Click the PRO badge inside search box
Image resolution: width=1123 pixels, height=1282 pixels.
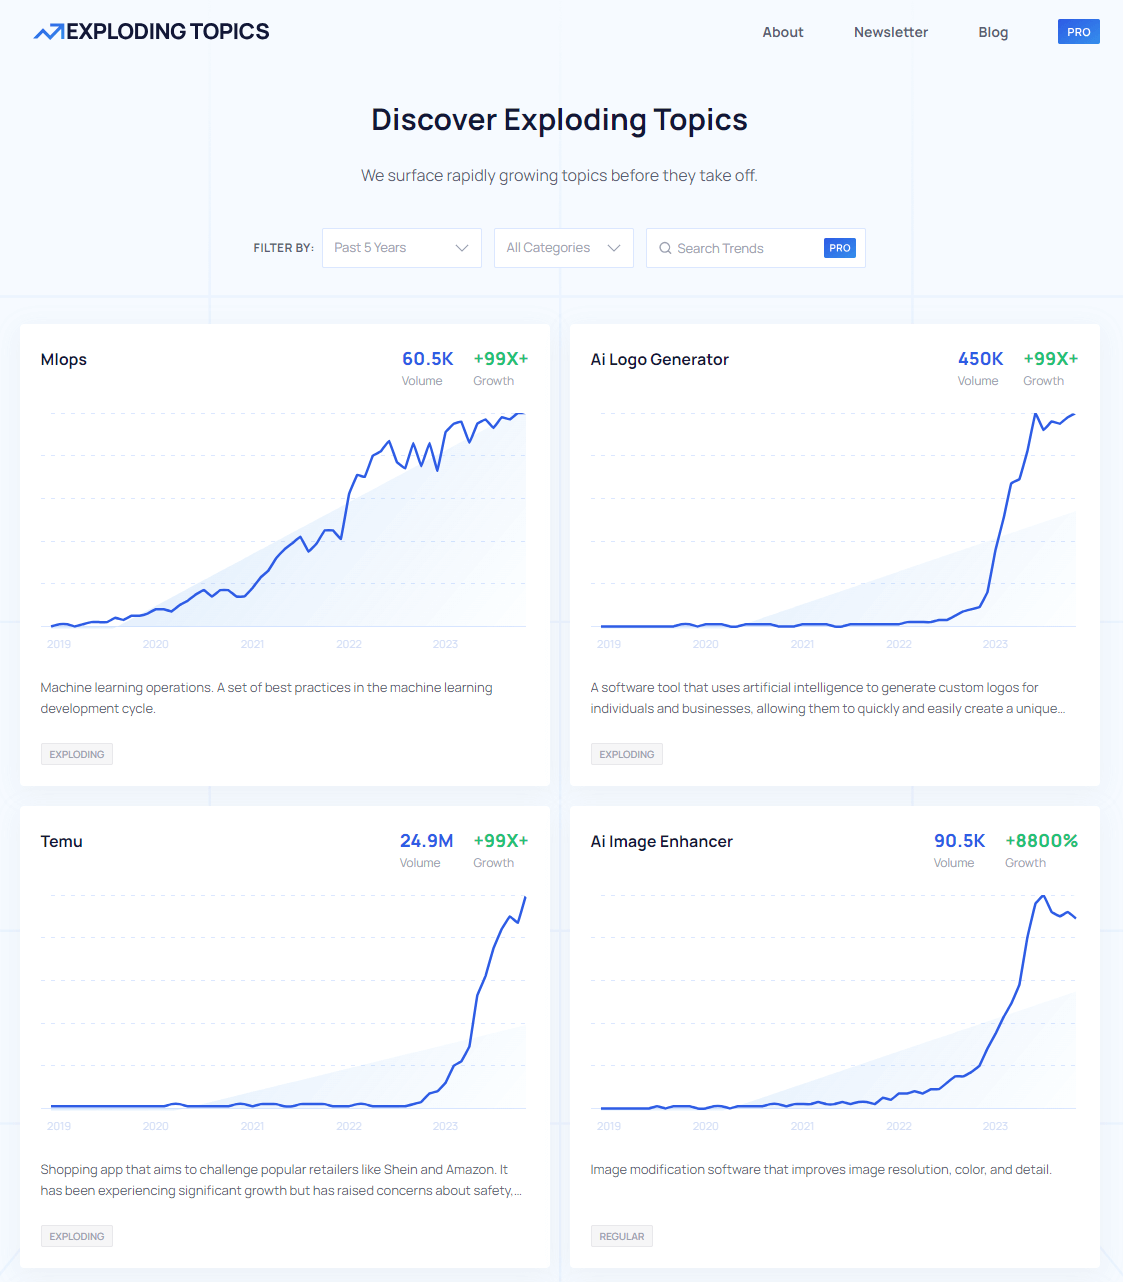pos(839,248)
